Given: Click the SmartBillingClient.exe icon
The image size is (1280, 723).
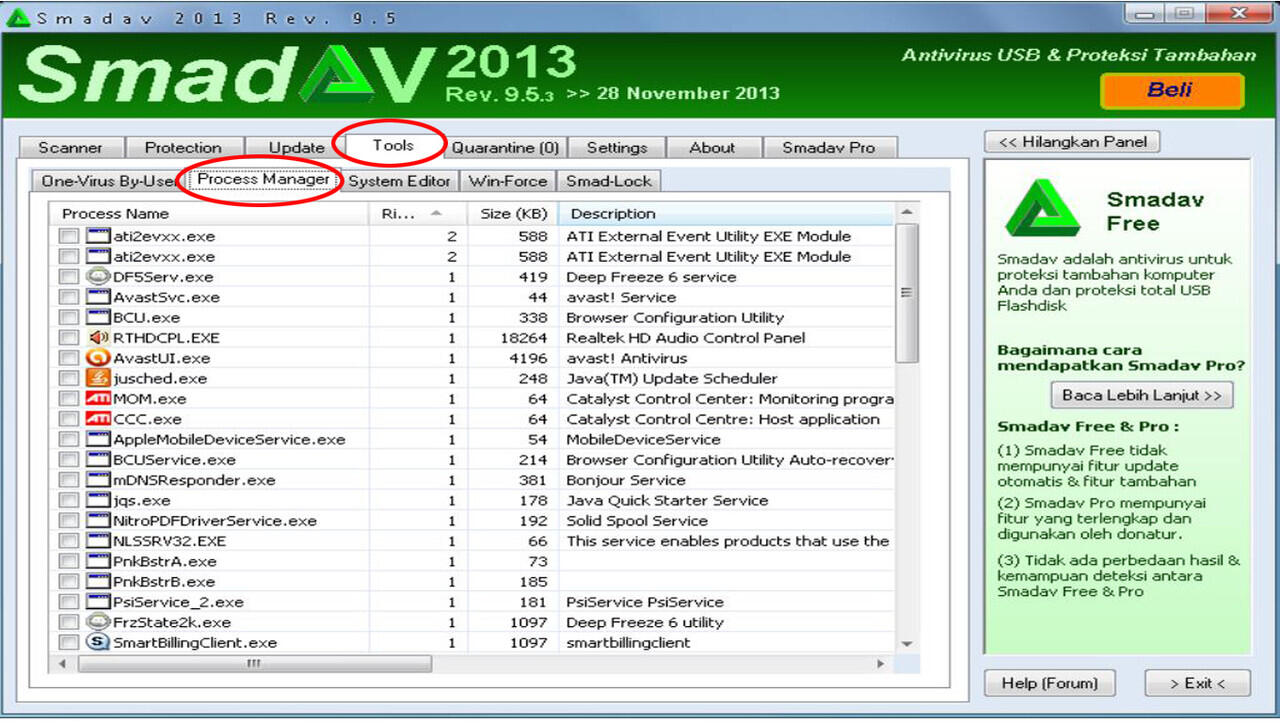Looking at the screenshot, I should point(98,642).
